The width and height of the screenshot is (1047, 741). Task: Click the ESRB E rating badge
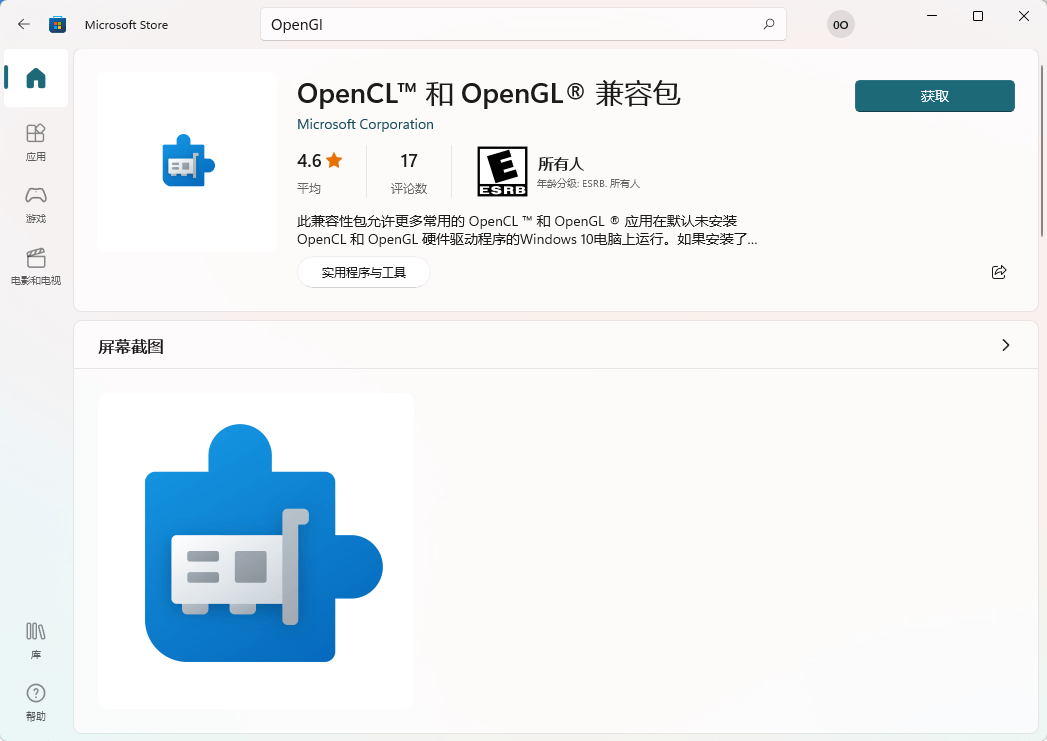click(502, 170)
